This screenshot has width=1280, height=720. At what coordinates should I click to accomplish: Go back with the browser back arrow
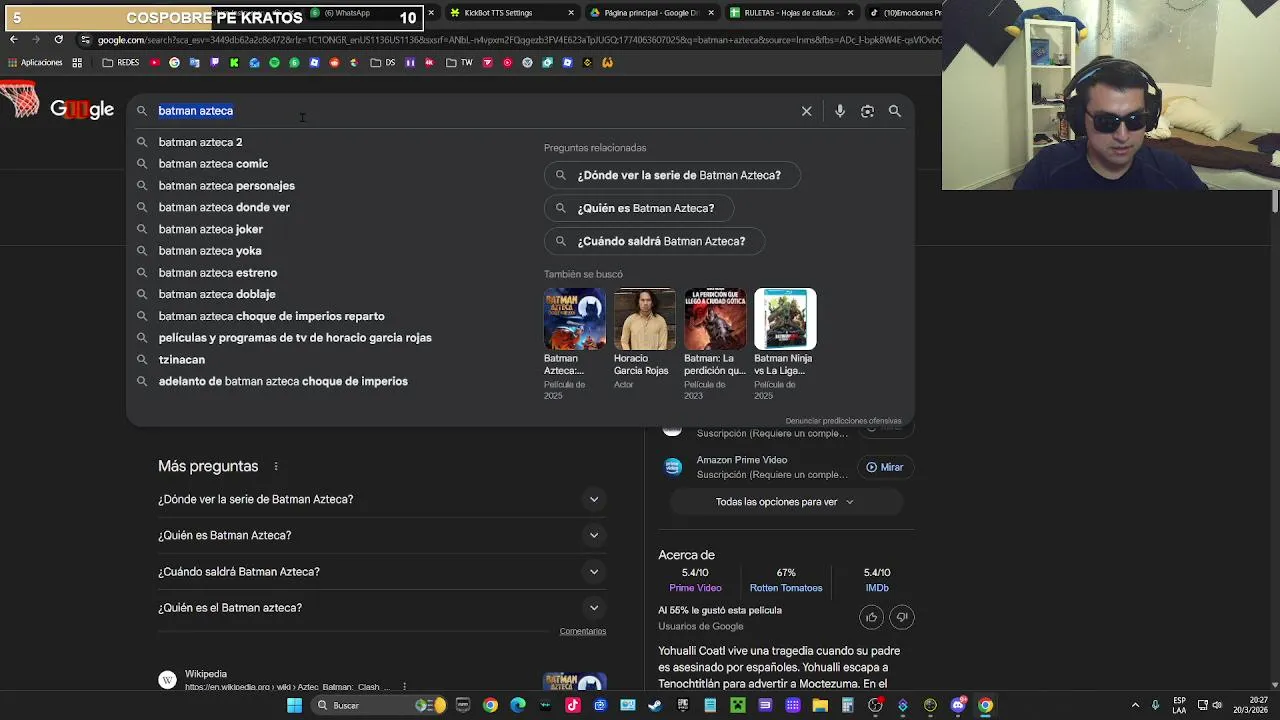[13, 40]
